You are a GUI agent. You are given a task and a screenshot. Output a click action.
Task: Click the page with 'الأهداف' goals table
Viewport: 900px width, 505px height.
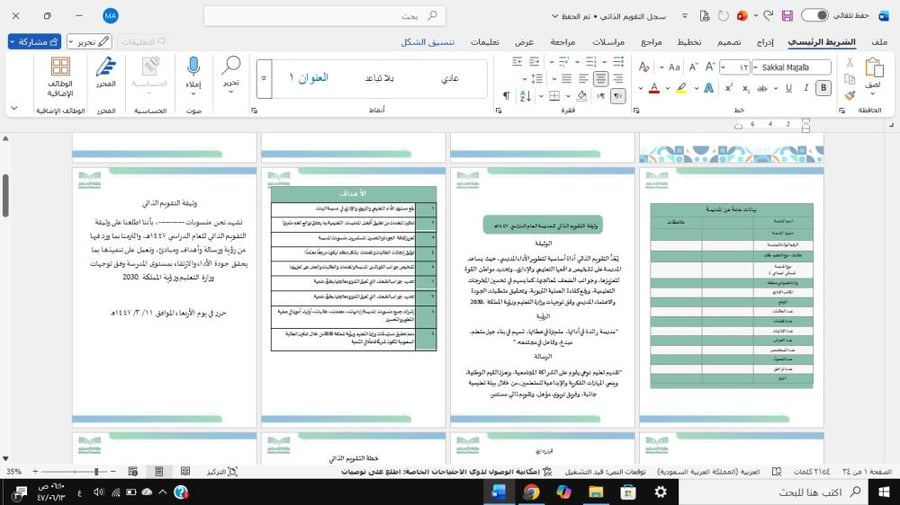(x=354, y=297)
